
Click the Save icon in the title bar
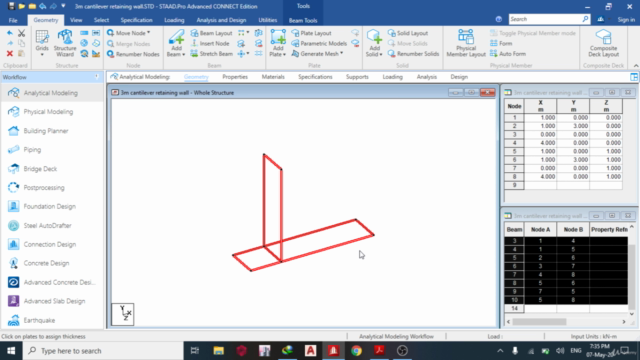11,6
